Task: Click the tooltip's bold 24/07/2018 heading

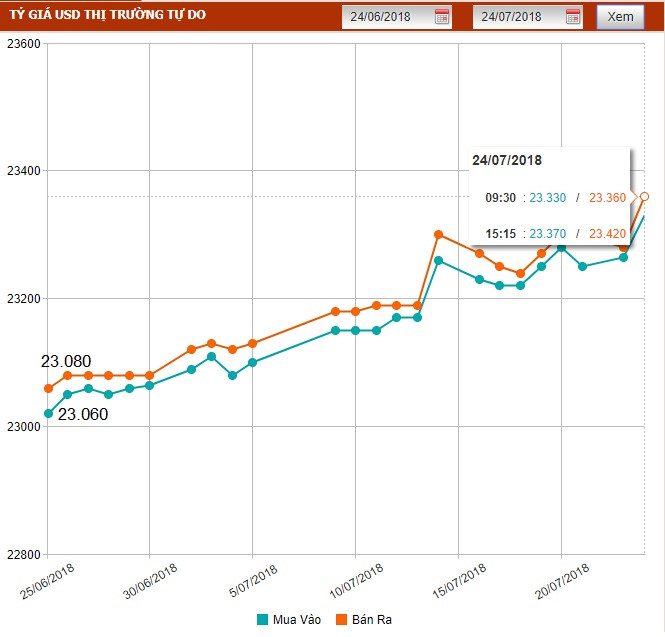Action: 507,160
